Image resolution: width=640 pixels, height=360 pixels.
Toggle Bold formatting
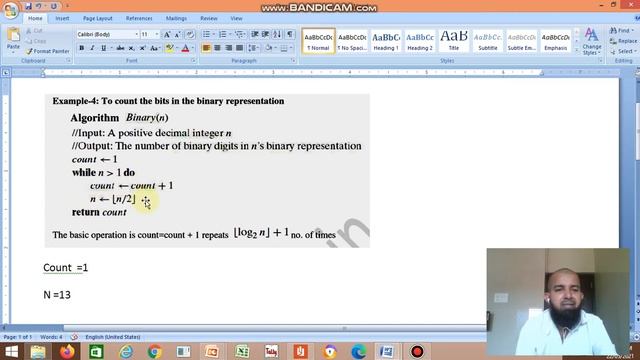pyautogui.click(x=82, y=48)
